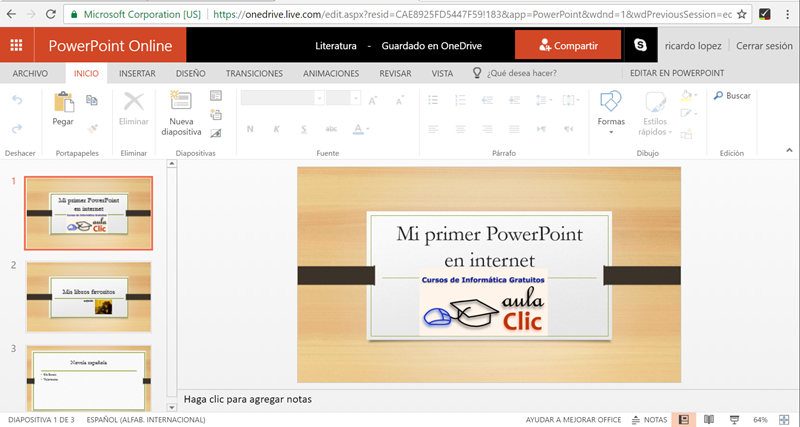Fit slide to window icon
The height and width of the screenshot is (427, 800).
pos(784,419)
